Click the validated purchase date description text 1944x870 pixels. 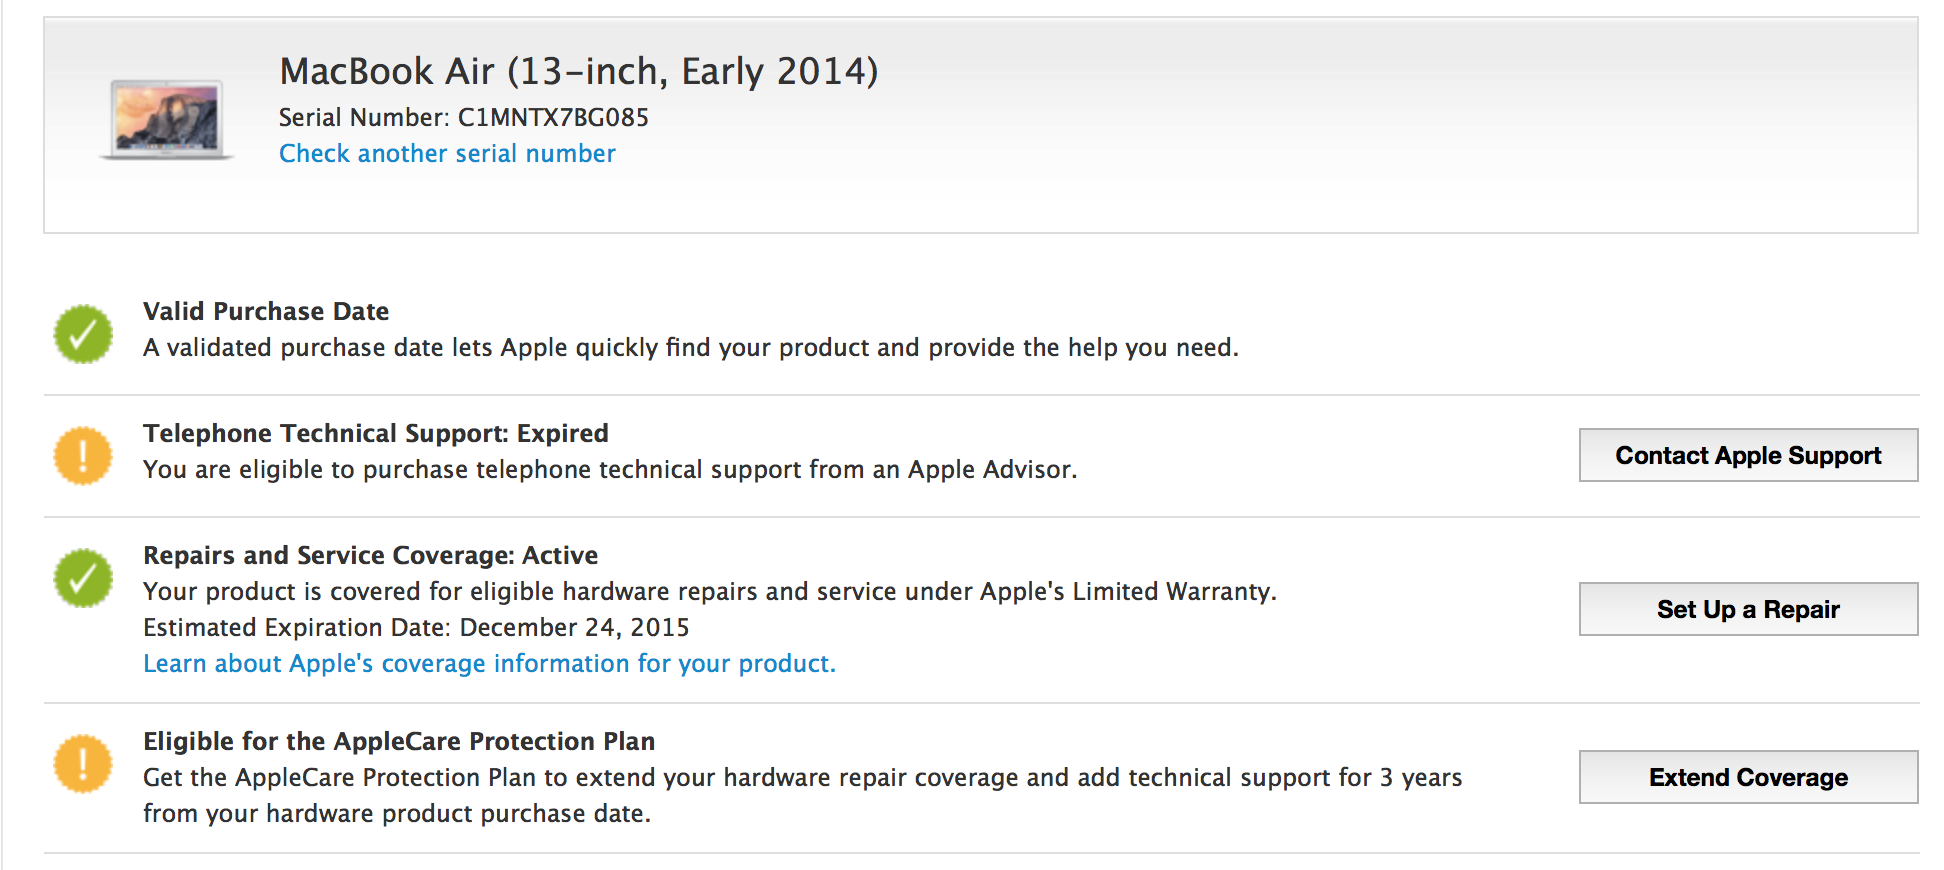[x=691, y=348]
